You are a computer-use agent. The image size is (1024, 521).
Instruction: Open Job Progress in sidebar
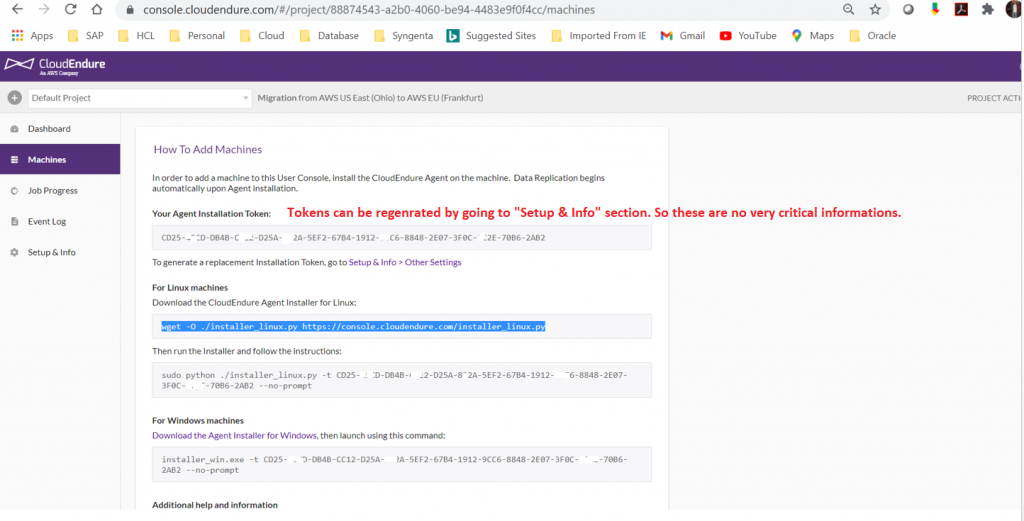[60, 191]
